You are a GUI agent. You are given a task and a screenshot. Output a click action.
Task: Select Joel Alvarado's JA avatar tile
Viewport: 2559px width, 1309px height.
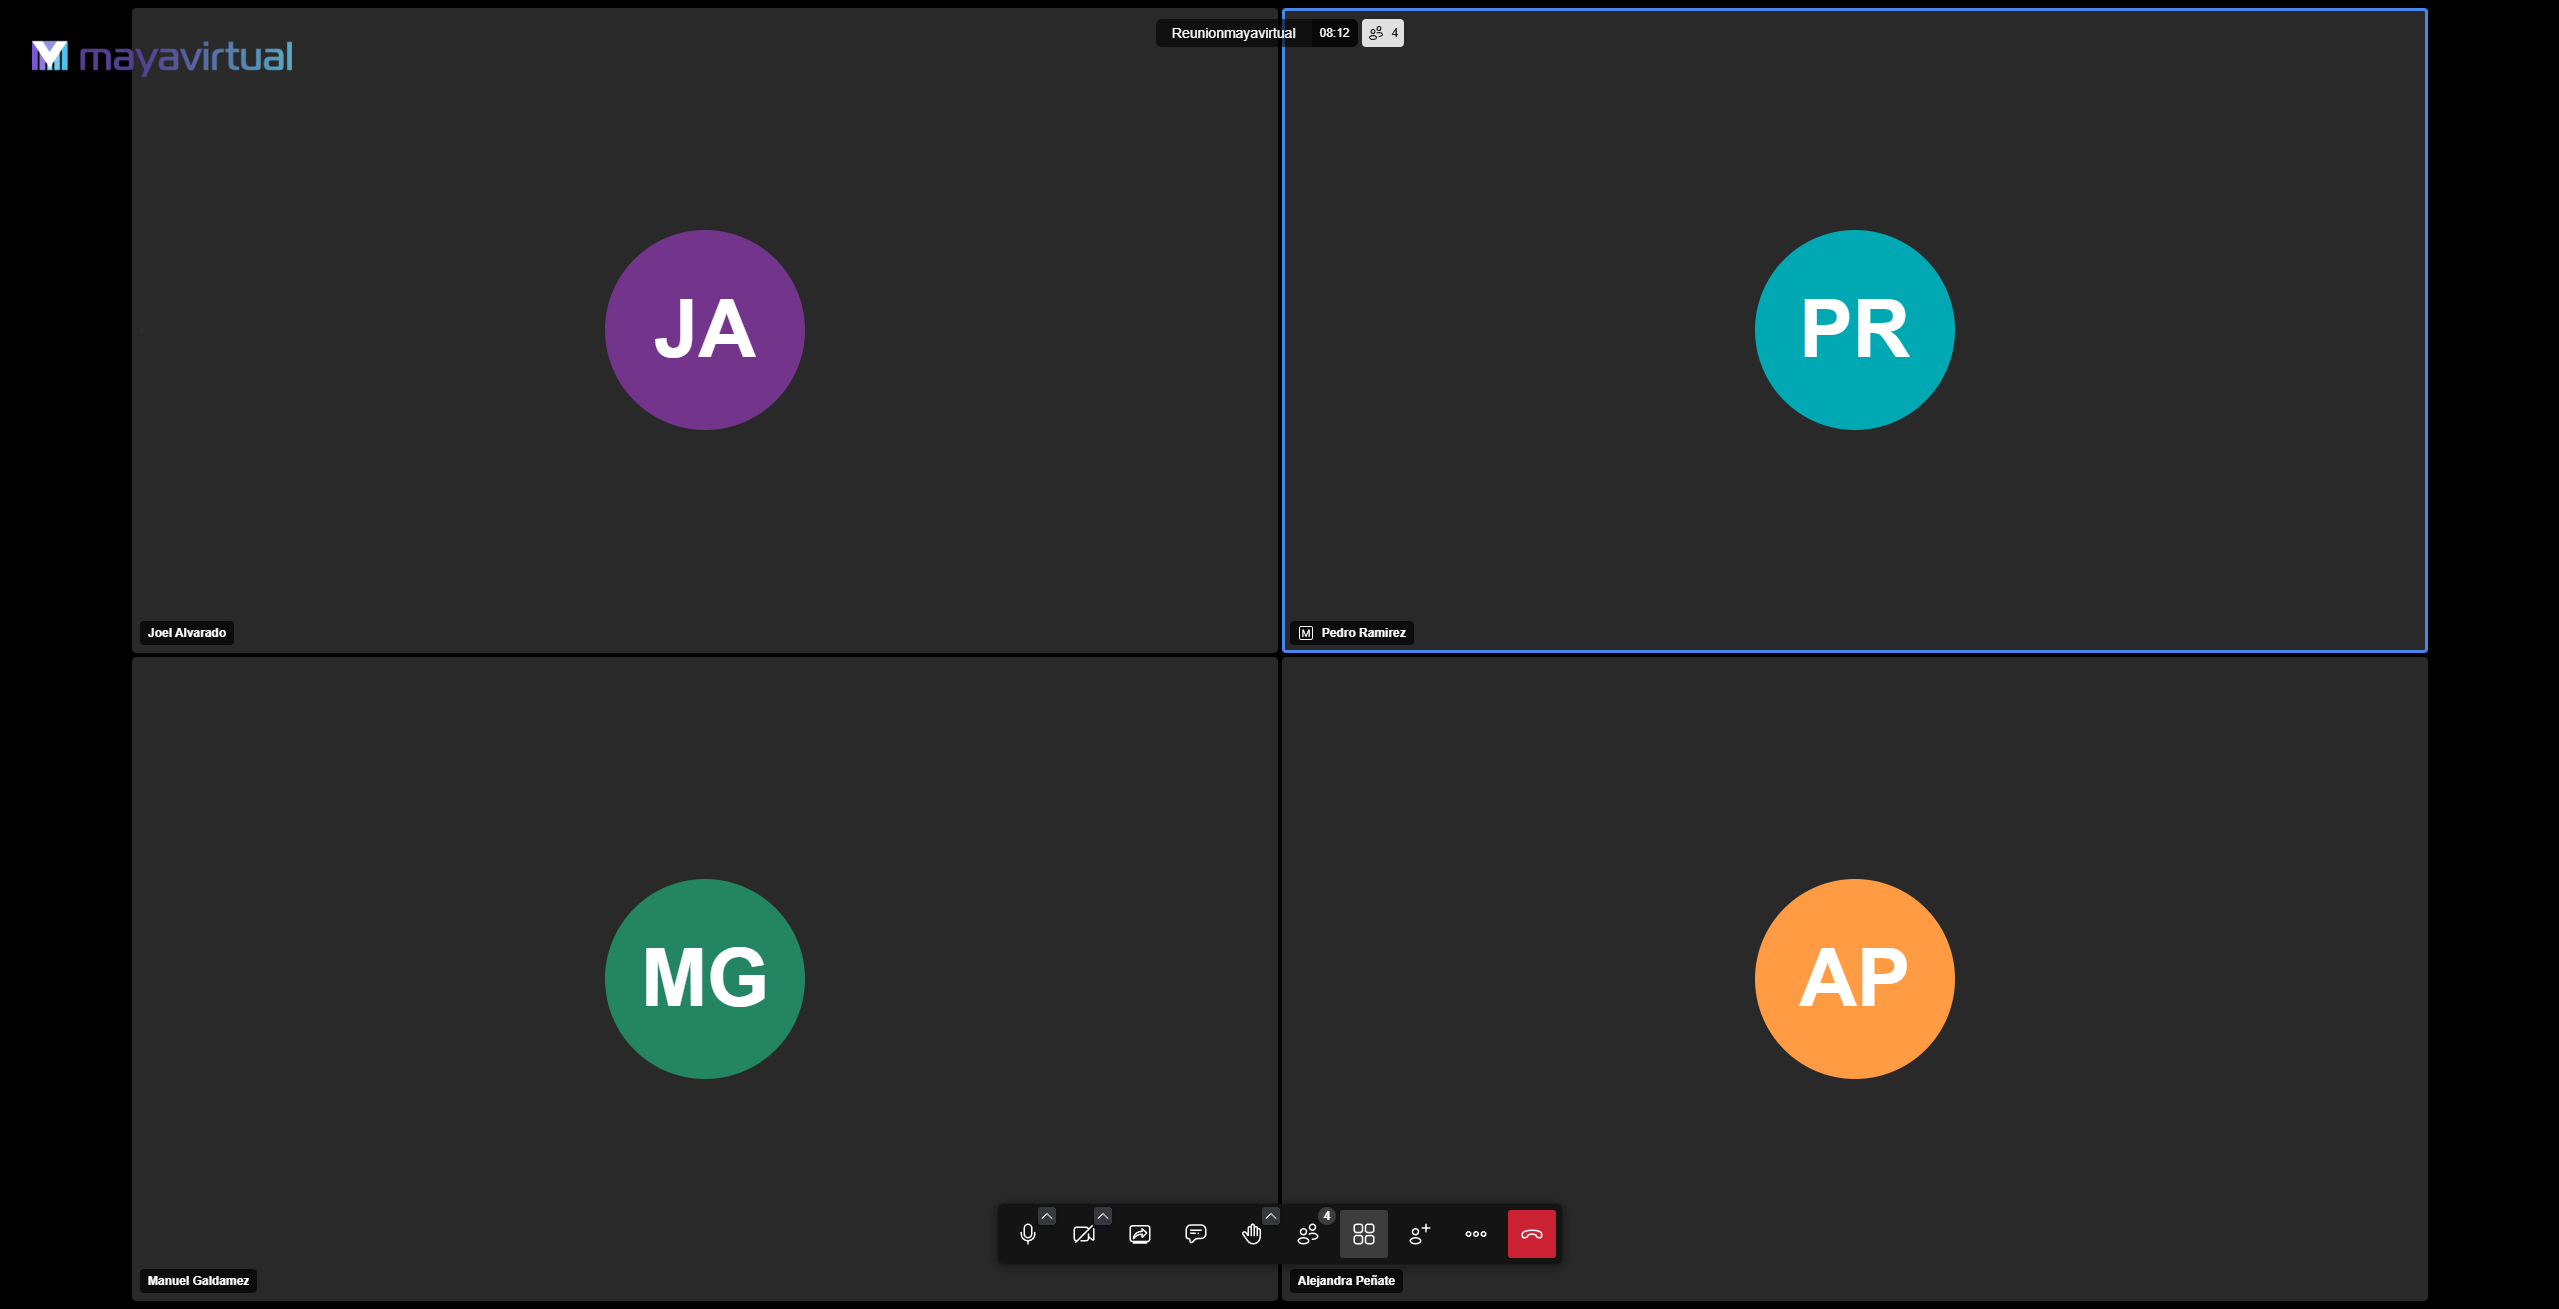click(705, 330)
